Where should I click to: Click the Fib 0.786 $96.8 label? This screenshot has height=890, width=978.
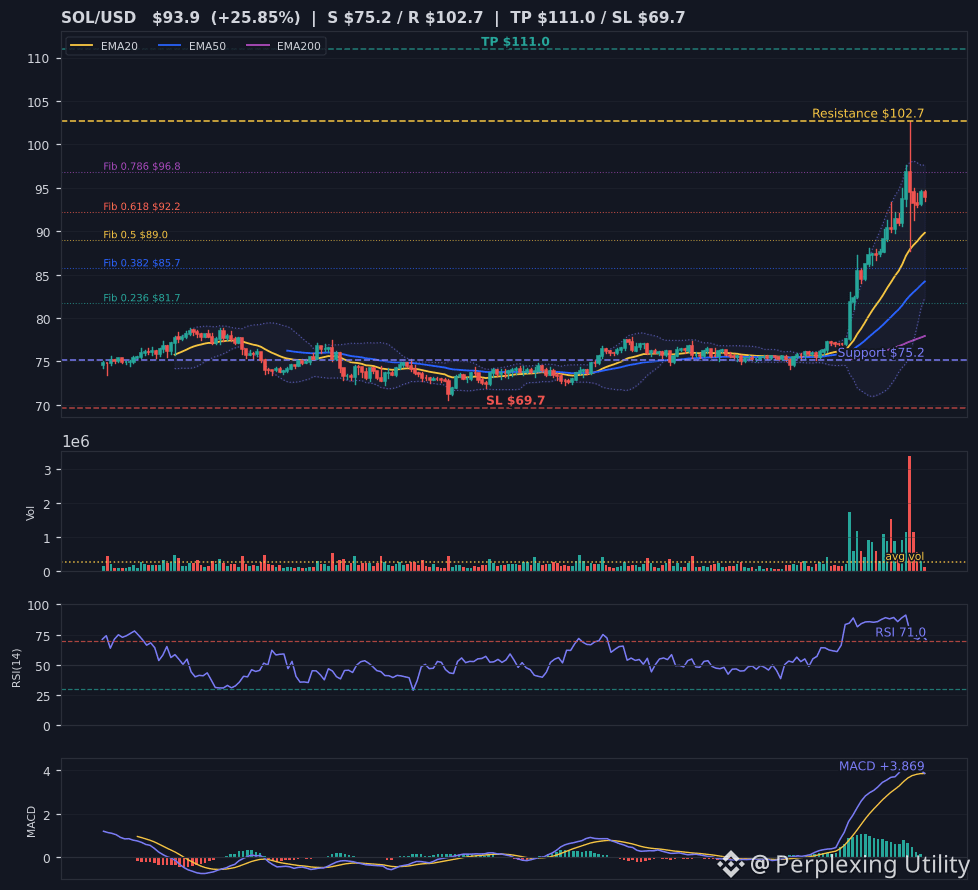[142, 167]
